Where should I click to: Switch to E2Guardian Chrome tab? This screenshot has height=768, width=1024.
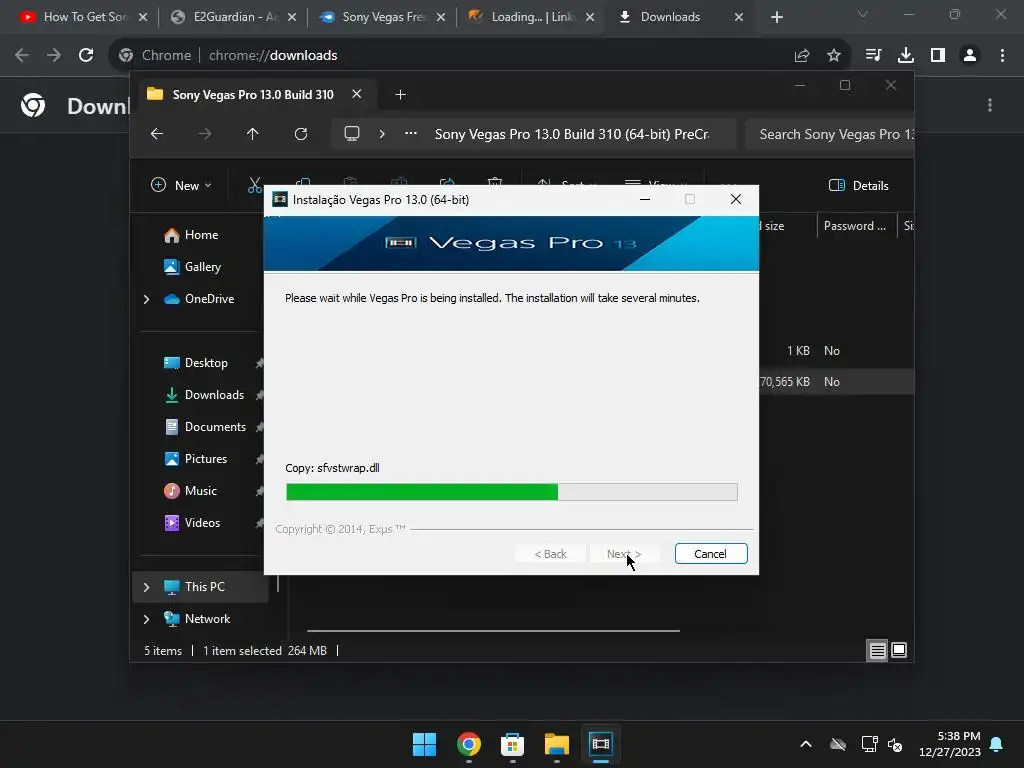(x=233, y=17)
